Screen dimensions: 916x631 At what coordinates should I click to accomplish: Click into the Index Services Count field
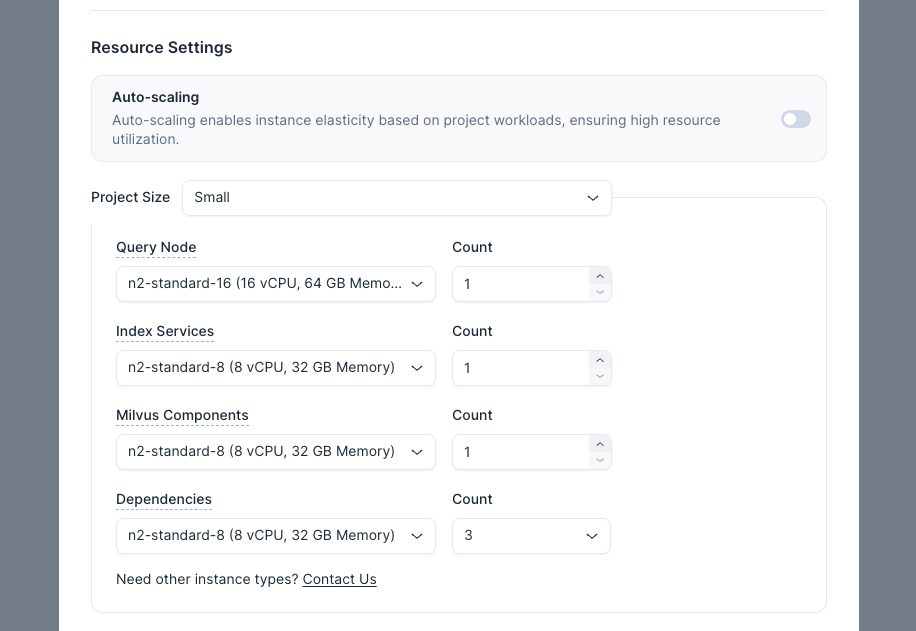(x=520, y=368)
